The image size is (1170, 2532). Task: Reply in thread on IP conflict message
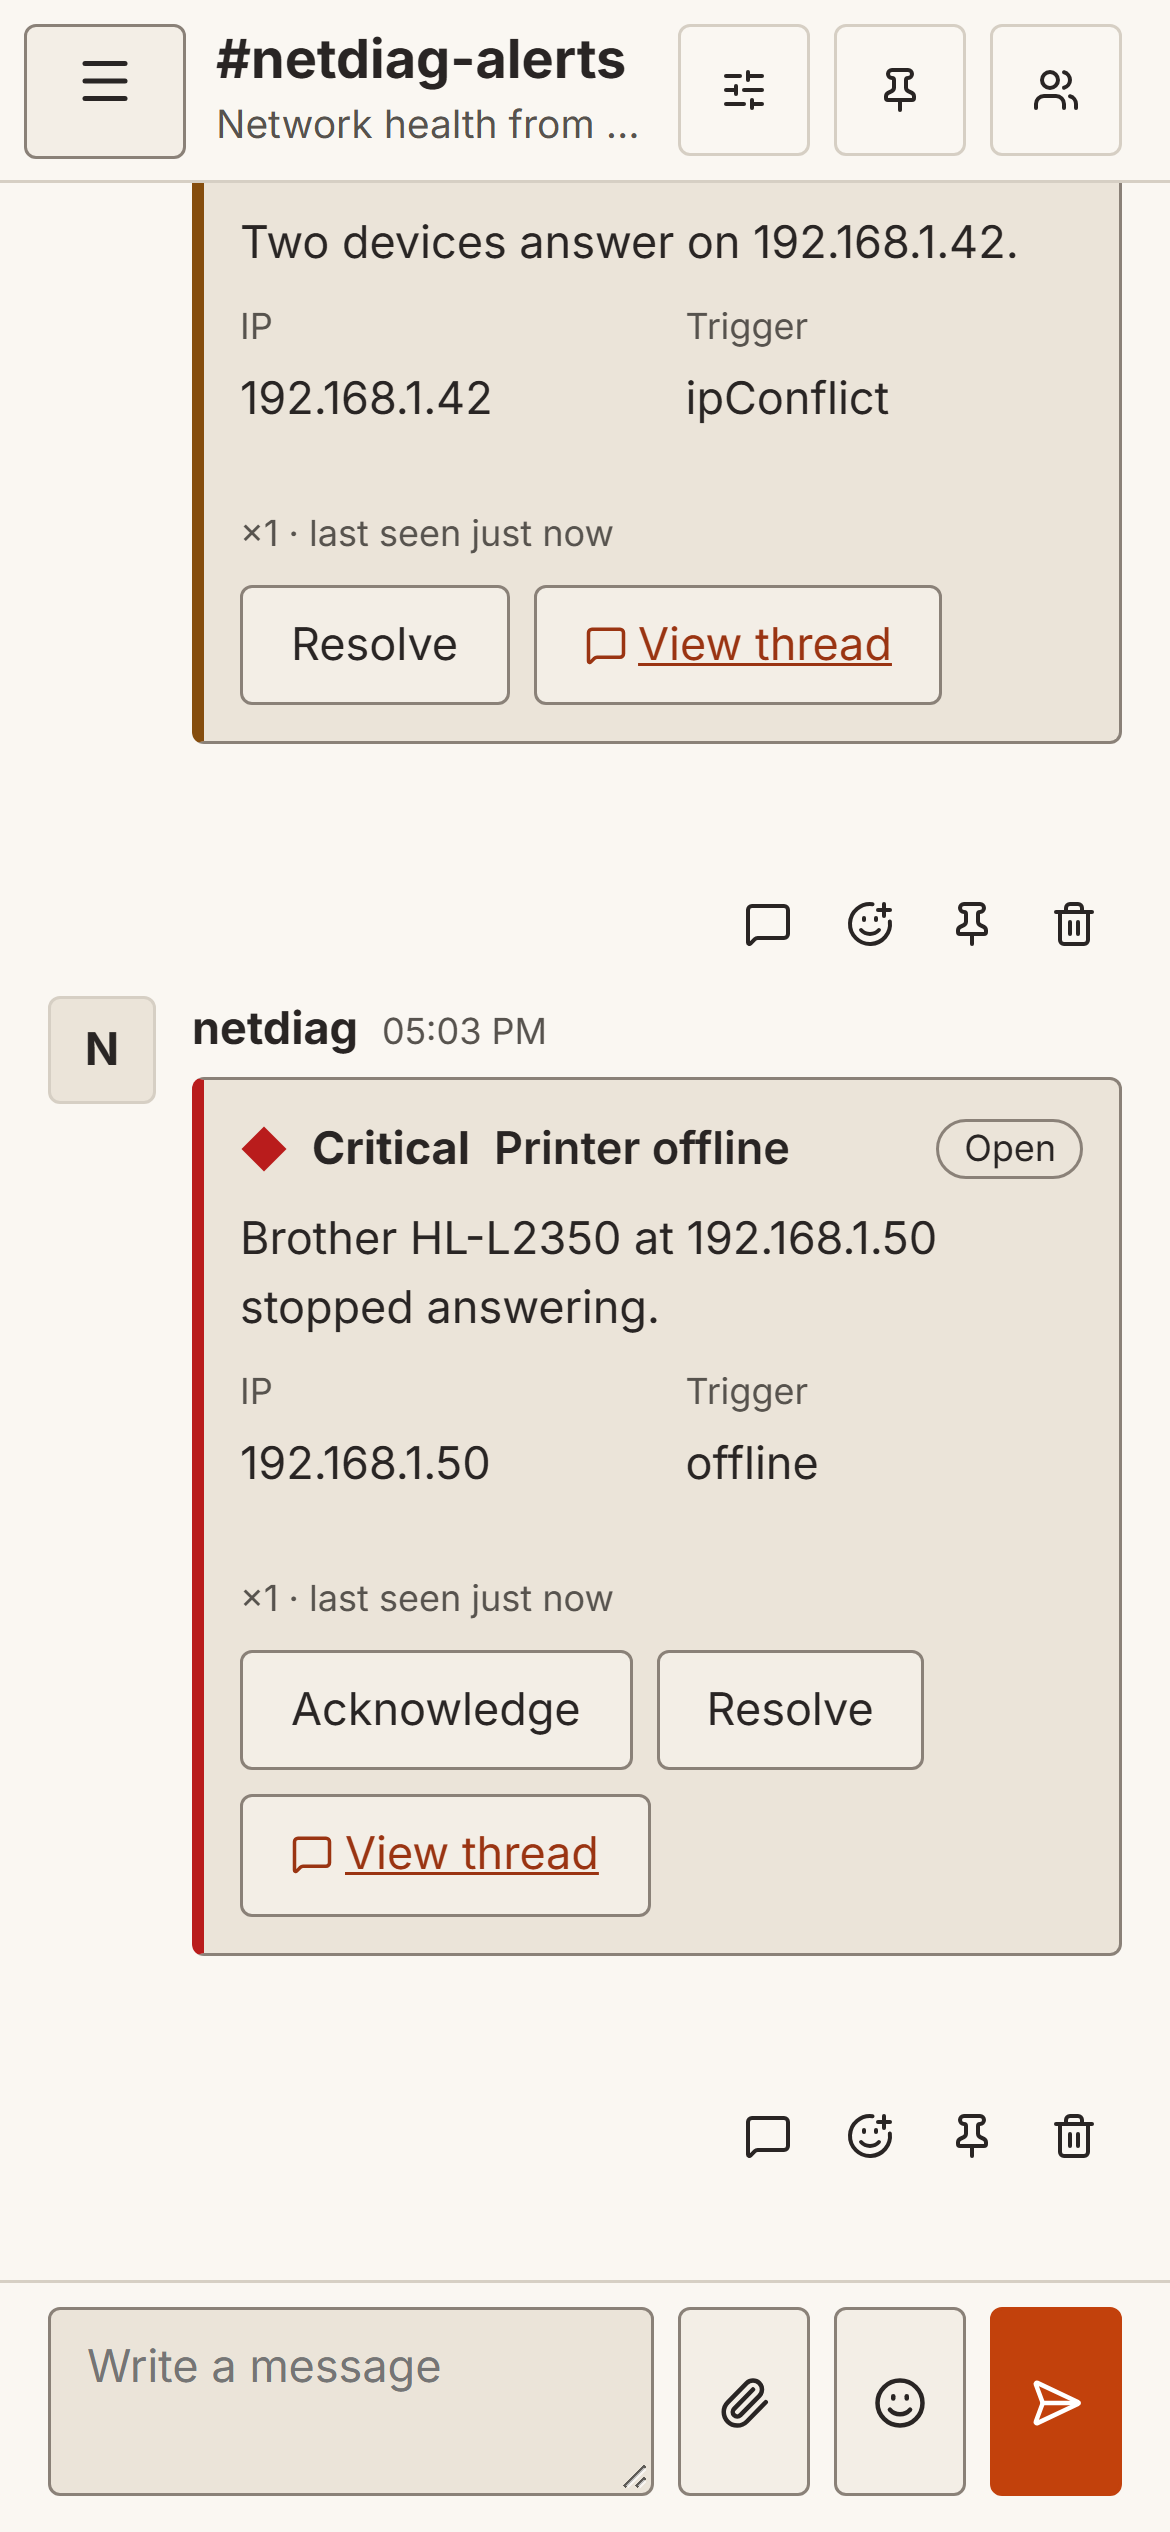[x=768, y=924]
